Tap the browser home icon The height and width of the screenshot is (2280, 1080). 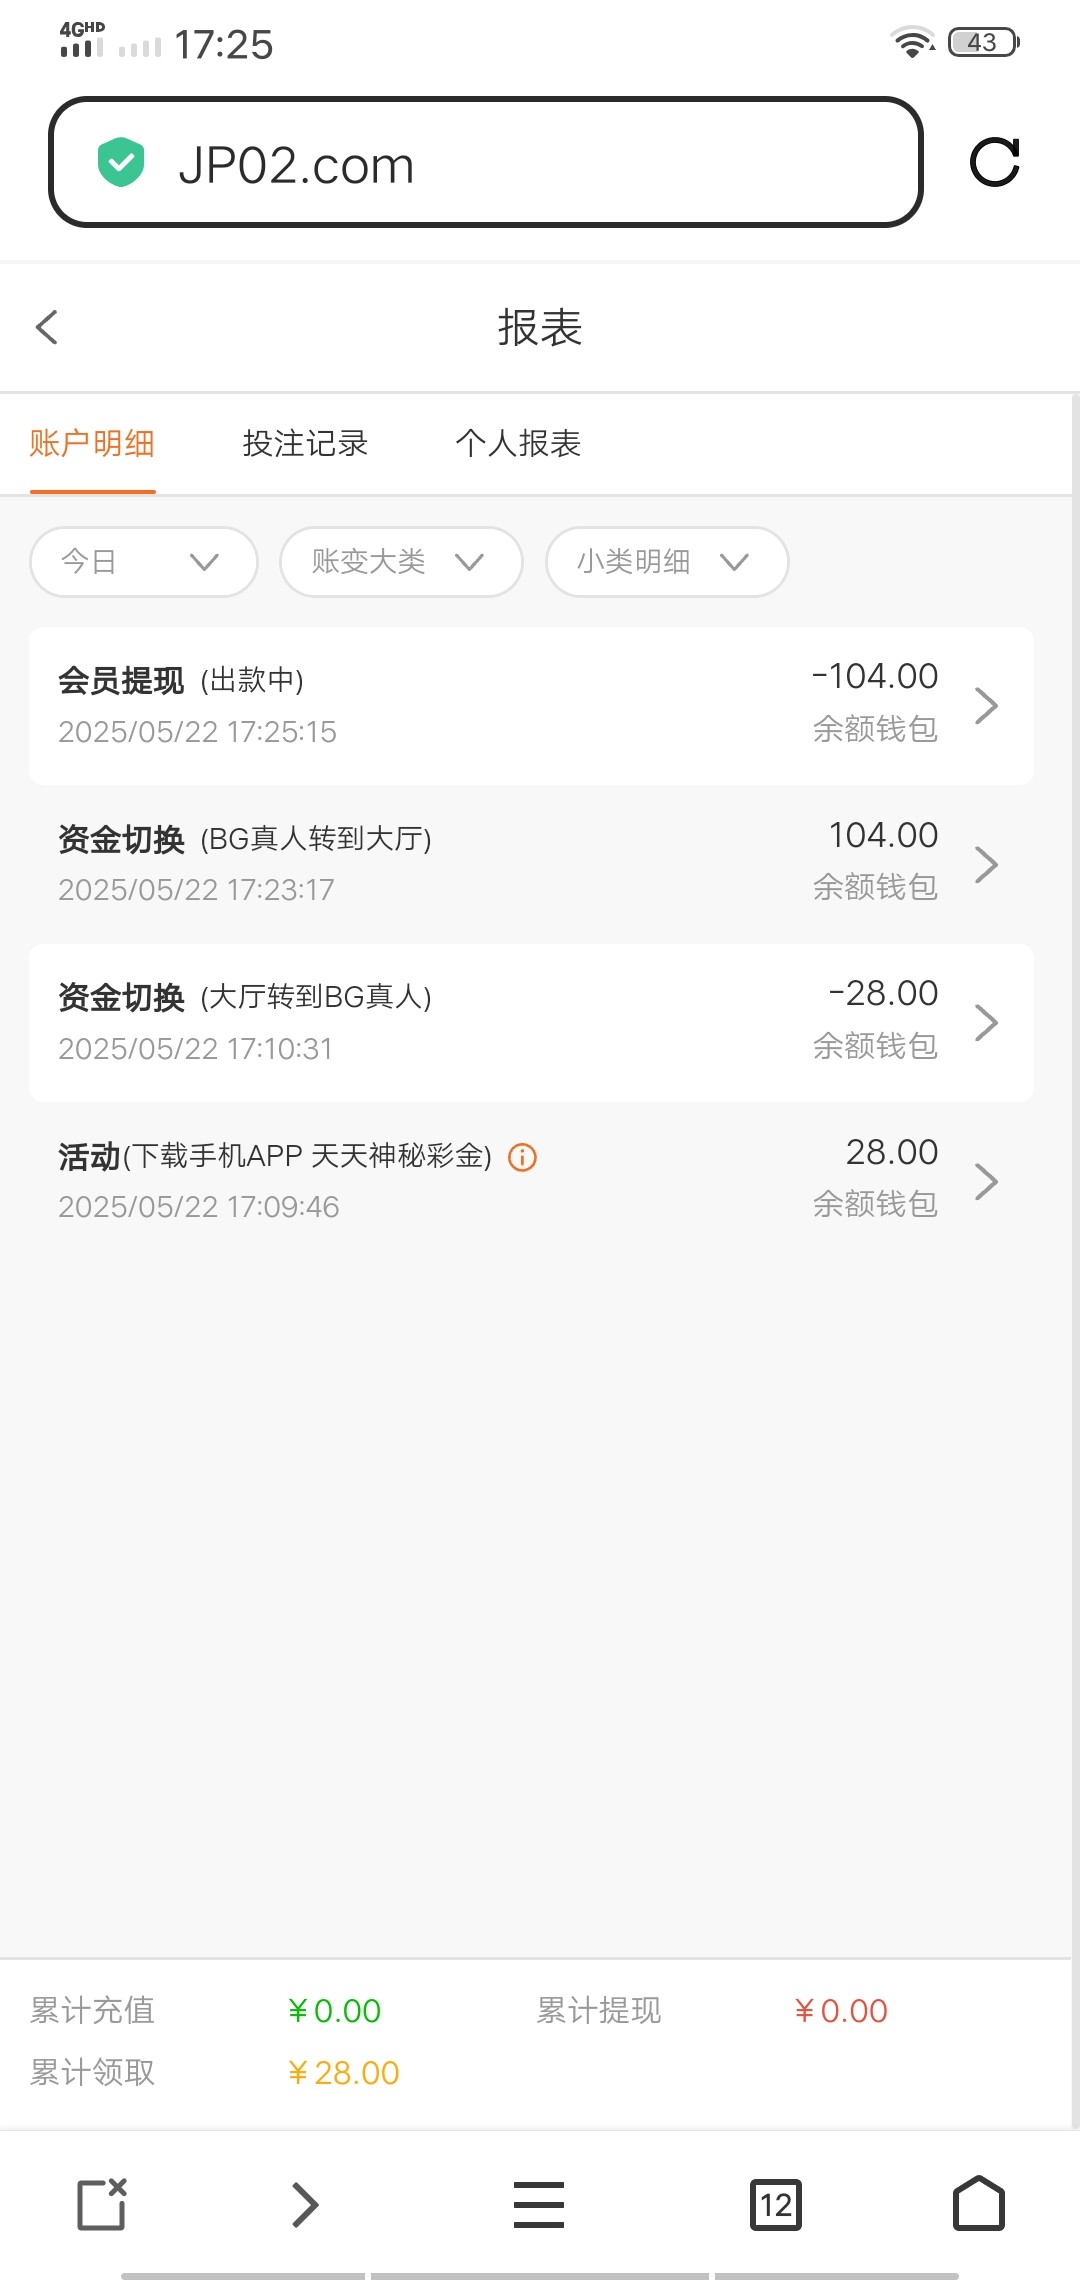[978, 2204]
